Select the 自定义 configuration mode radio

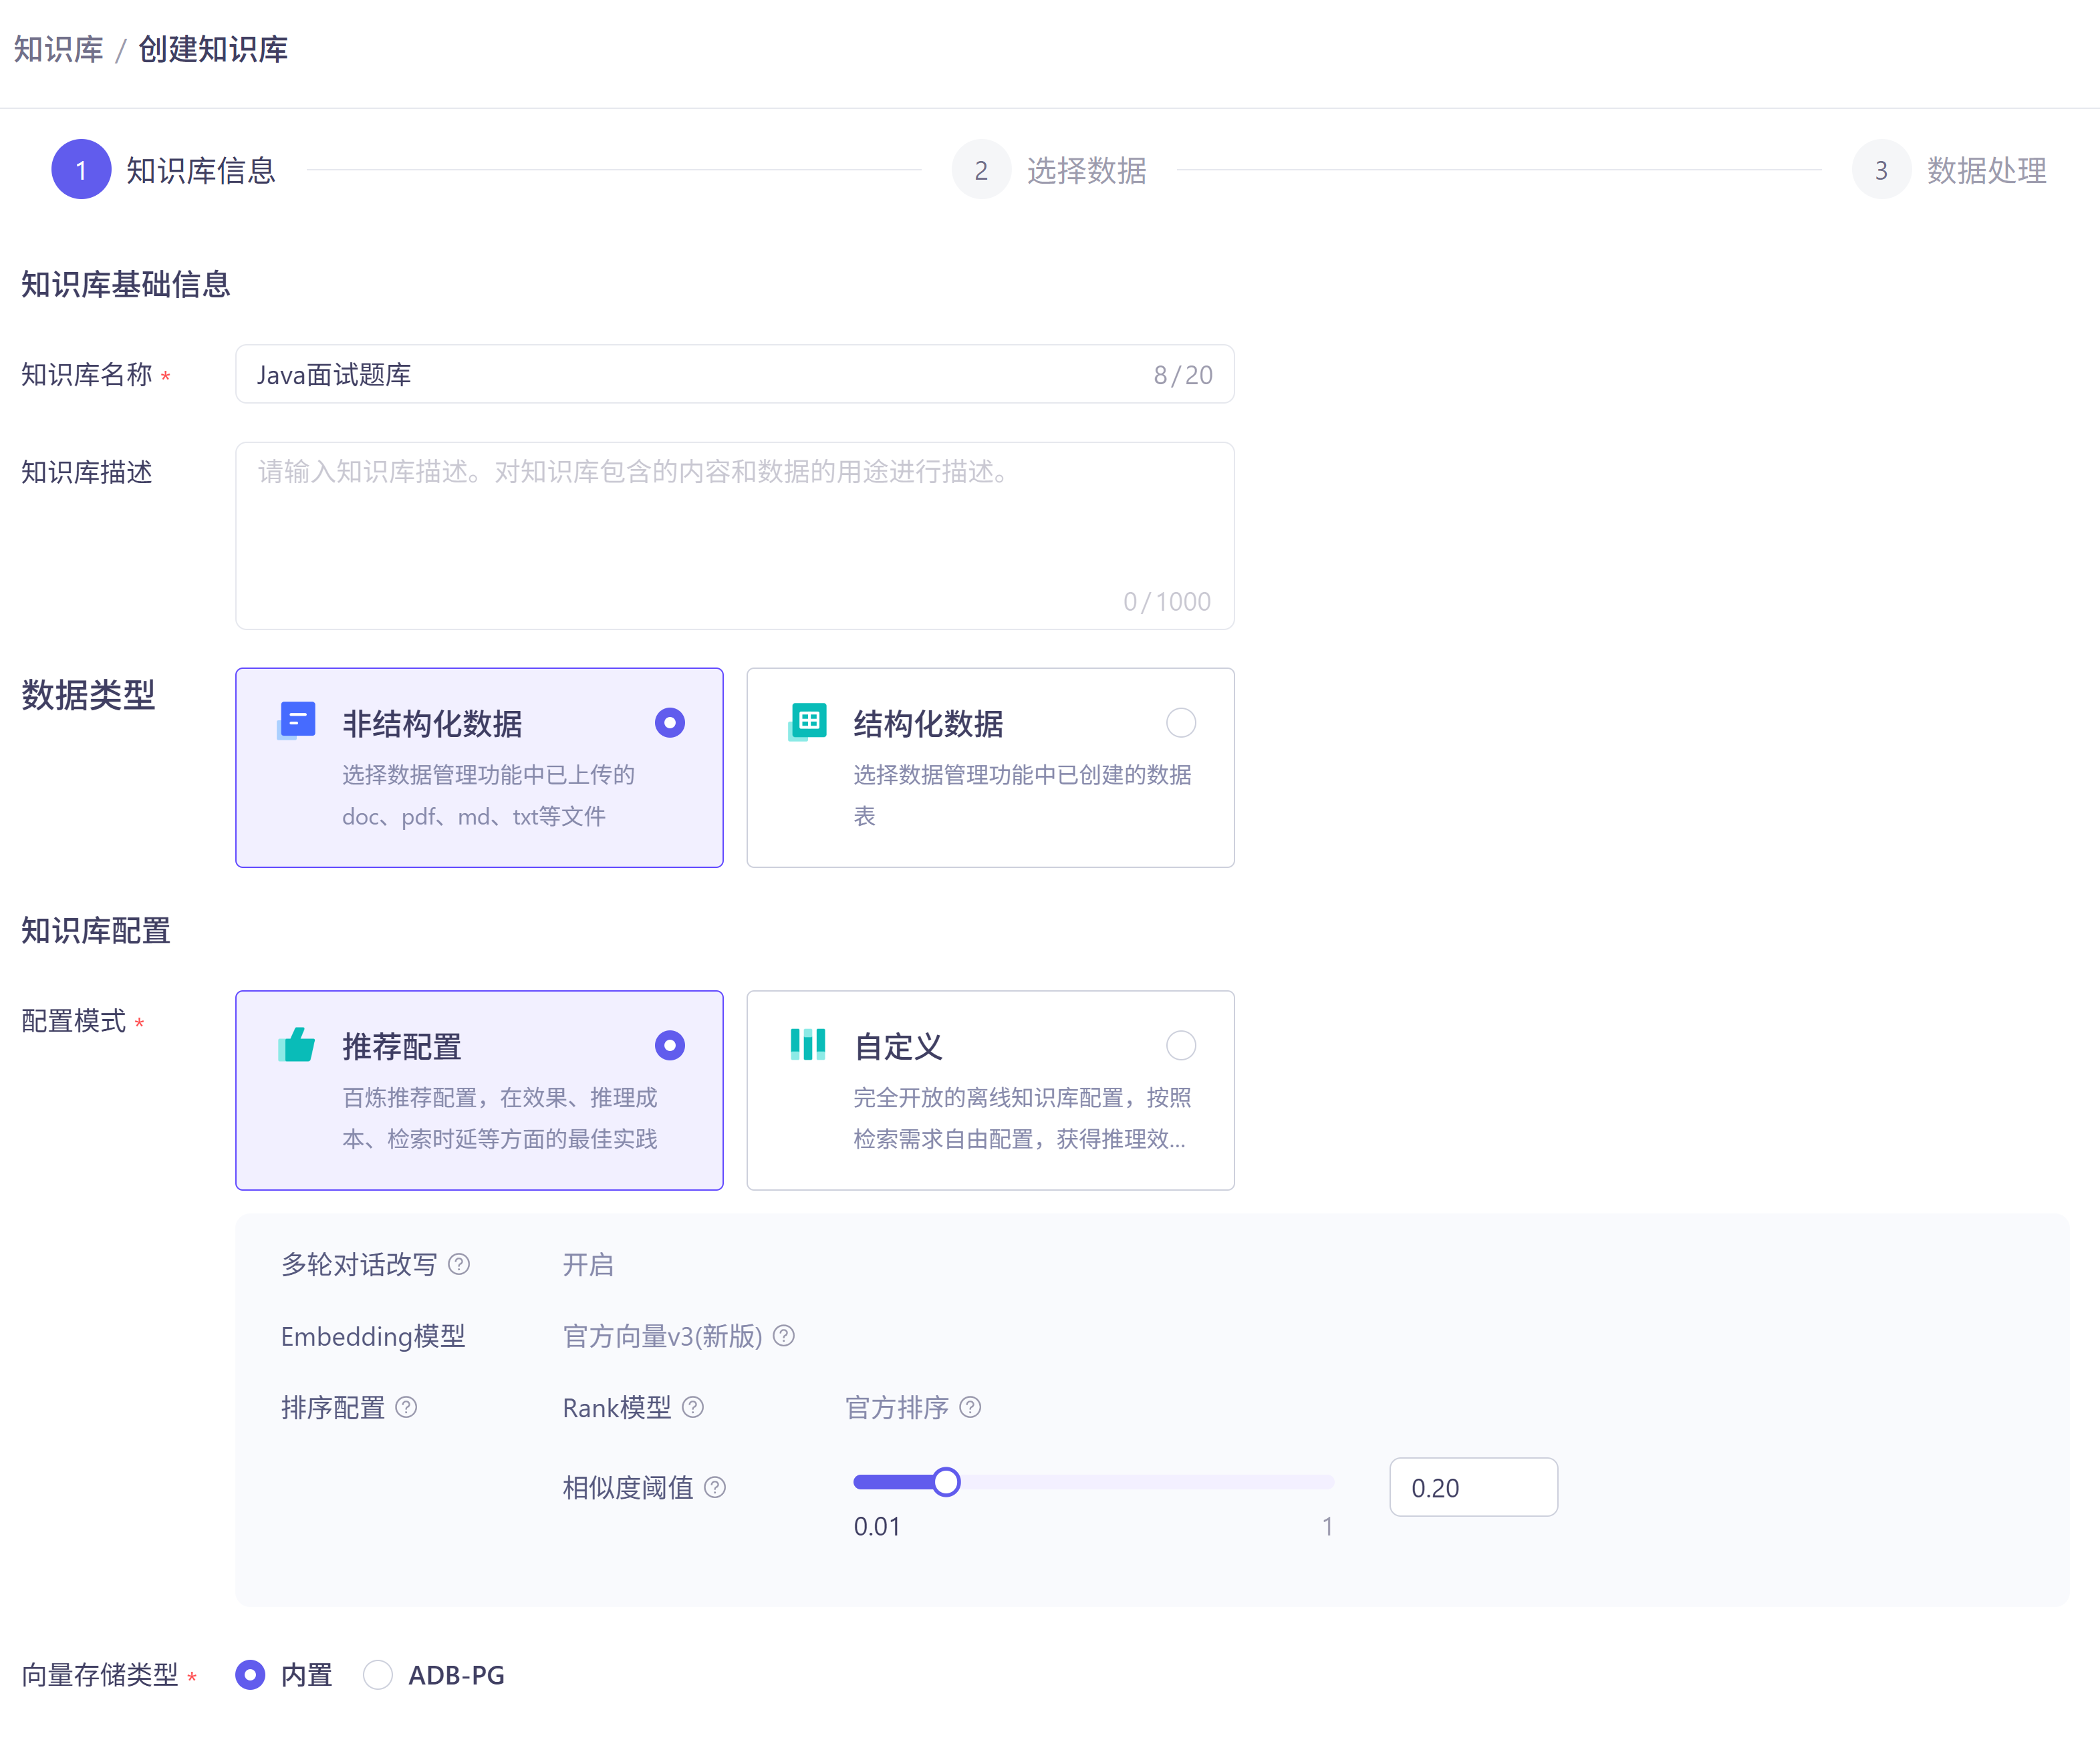point(1181,1046)
